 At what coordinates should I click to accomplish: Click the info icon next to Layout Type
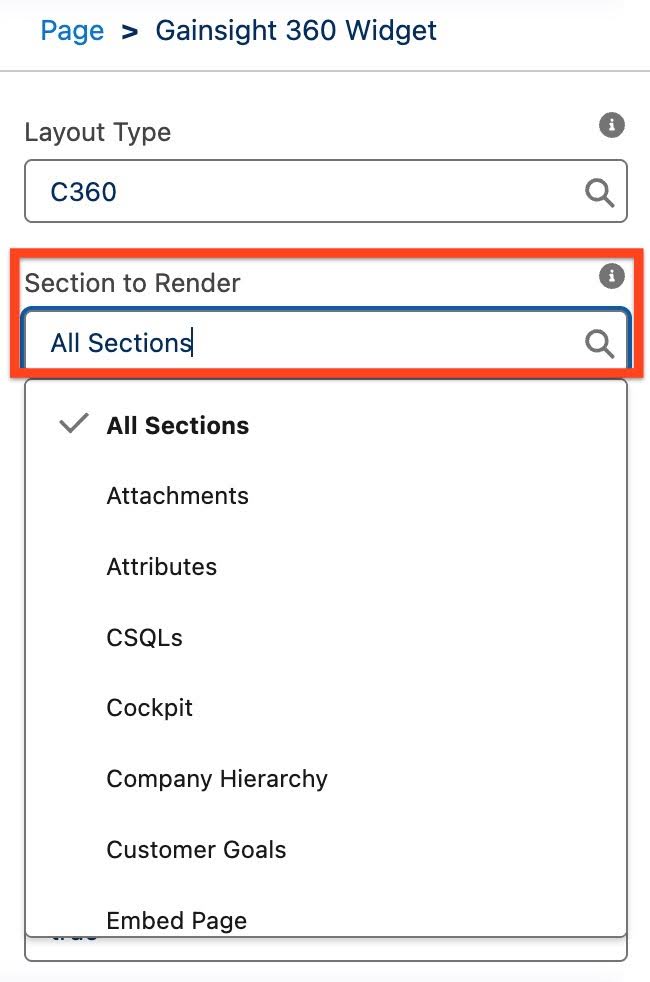point(611,125)
